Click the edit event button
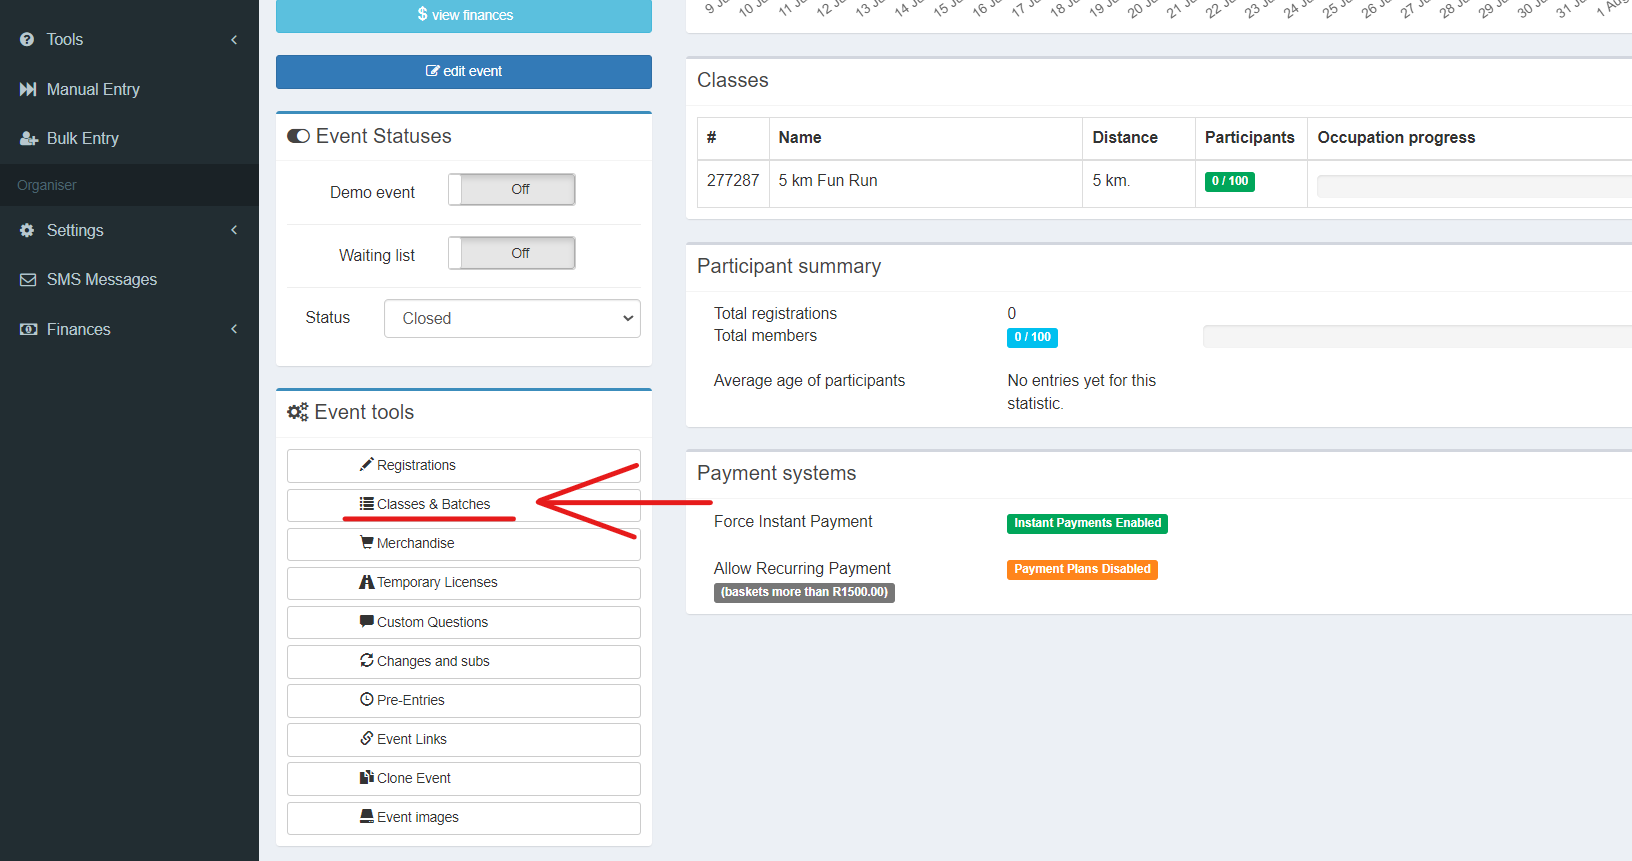The height and width of the screenshot is (861, 1632). point(464,72)
